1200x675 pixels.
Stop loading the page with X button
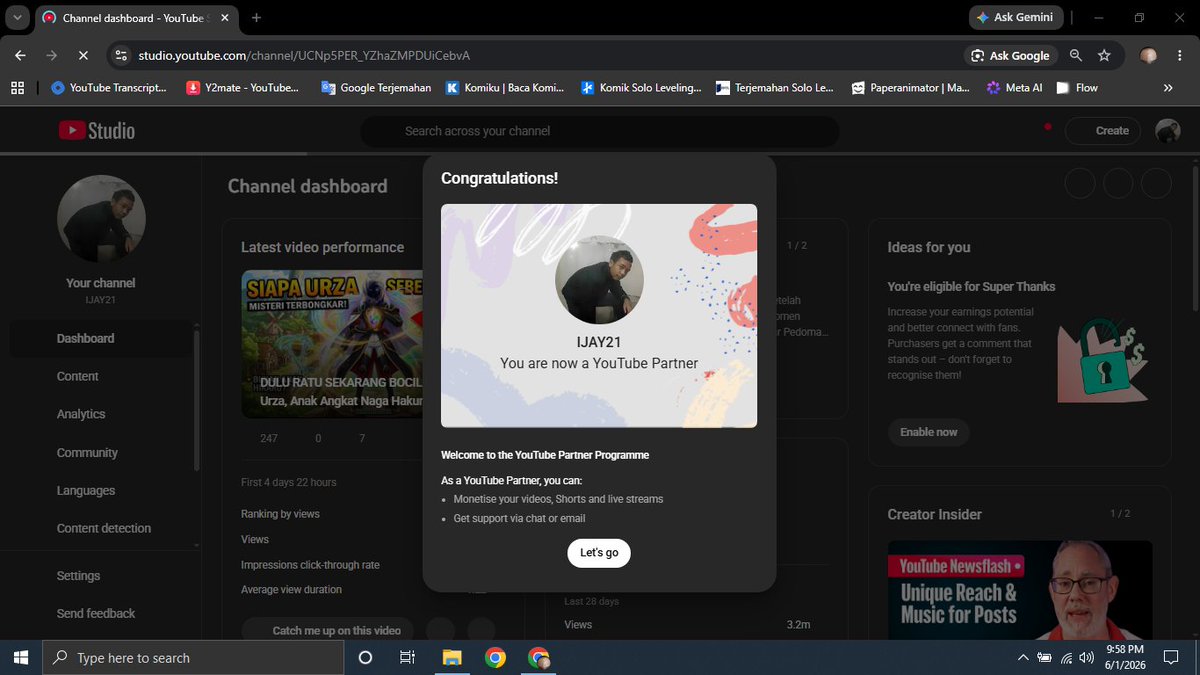coord(83,56)
